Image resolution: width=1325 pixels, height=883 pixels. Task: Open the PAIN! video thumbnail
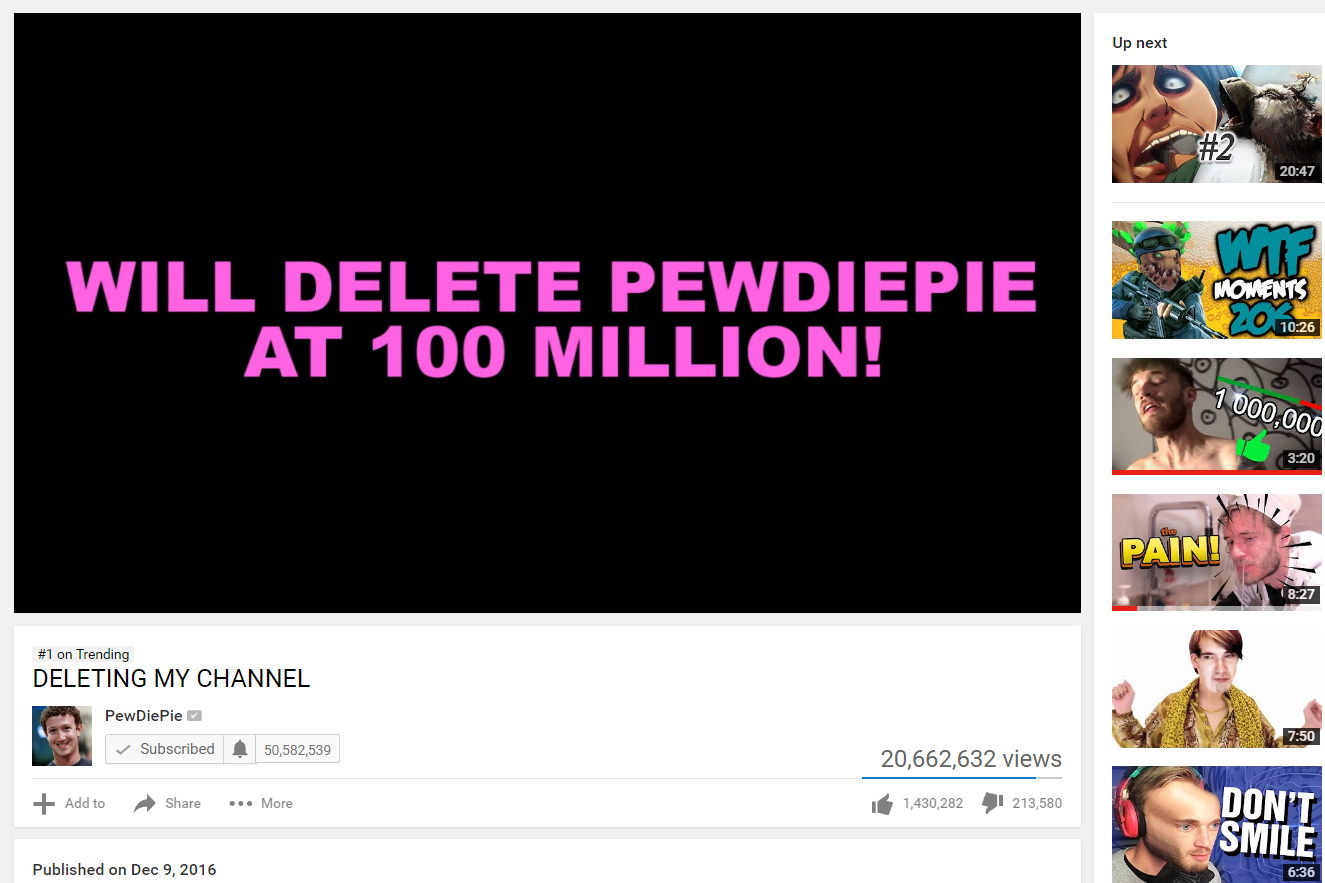pyautogui.click(x=1217, y=552)
